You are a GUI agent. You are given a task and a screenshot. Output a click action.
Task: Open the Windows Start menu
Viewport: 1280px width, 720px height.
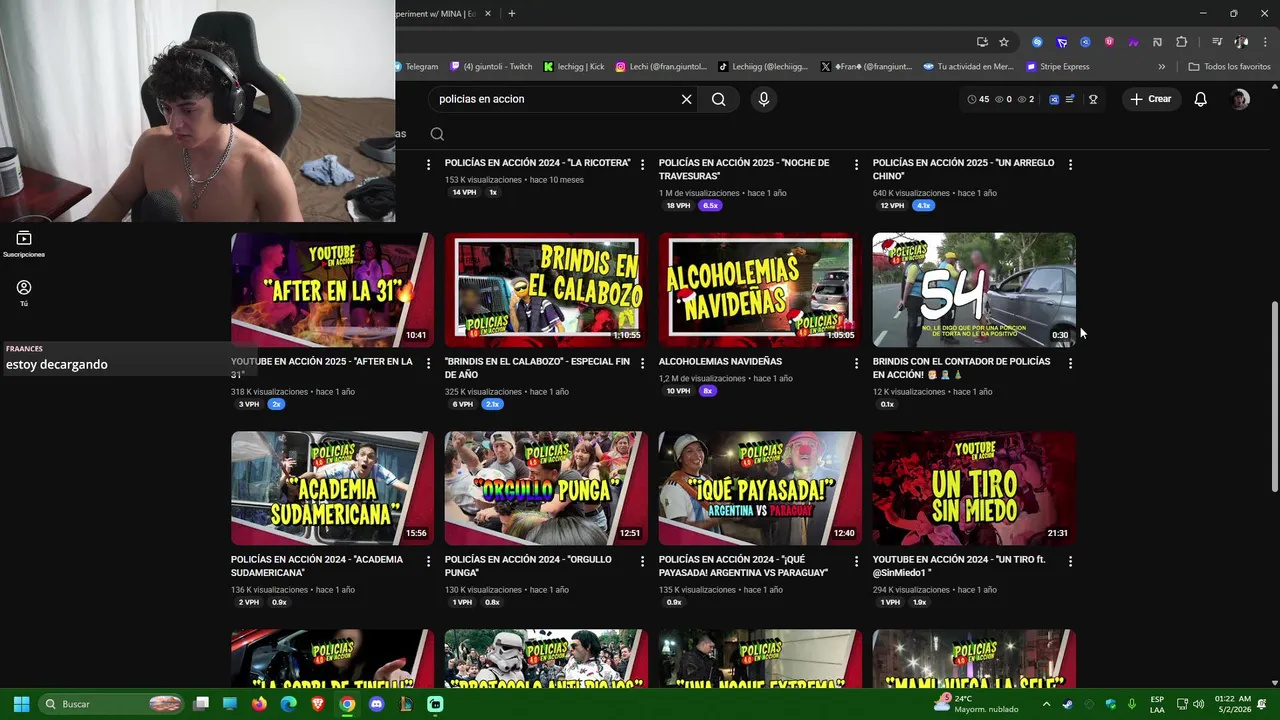21,704
